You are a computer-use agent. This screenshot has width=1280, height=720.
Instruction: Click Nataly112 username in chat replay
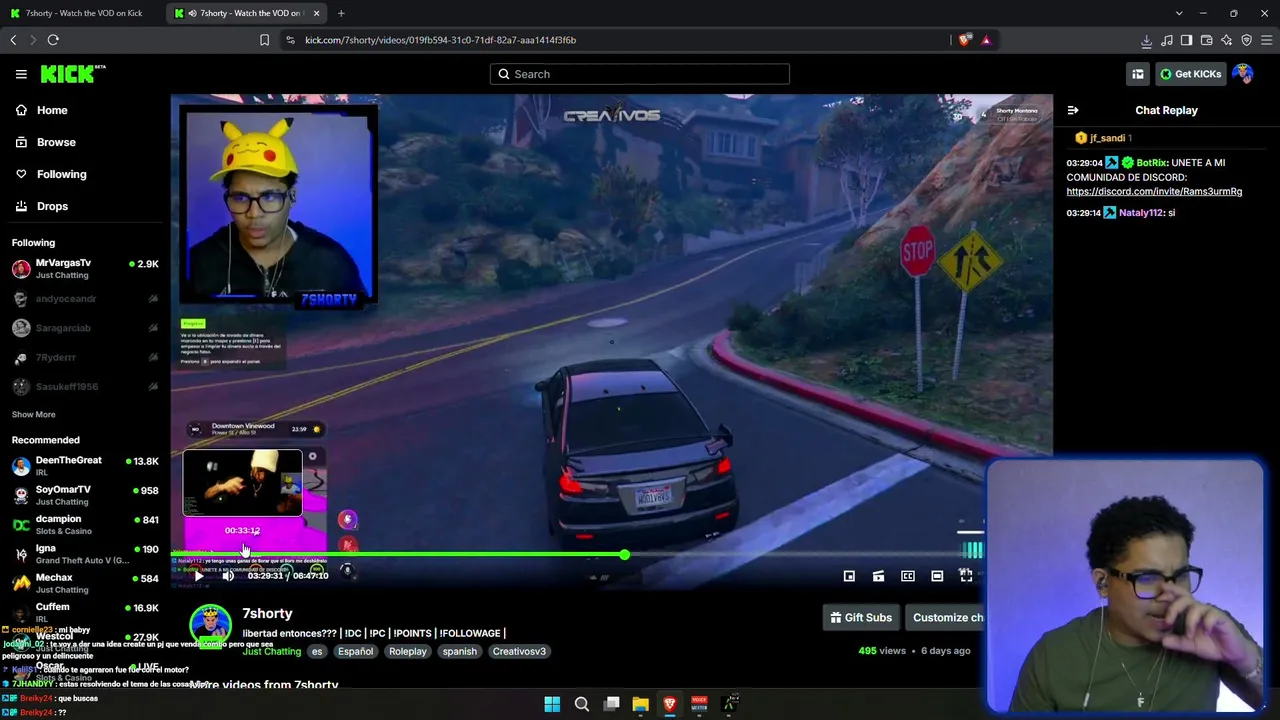pyautogui.click(x=1141, y=213)
